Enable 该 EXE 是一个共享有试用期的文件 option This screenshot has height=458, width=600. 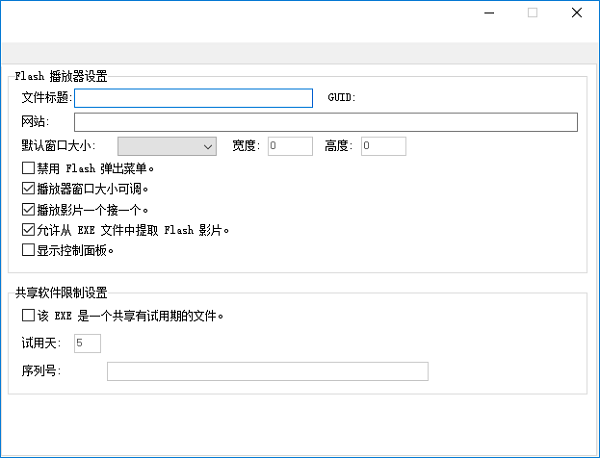(28, 316)
